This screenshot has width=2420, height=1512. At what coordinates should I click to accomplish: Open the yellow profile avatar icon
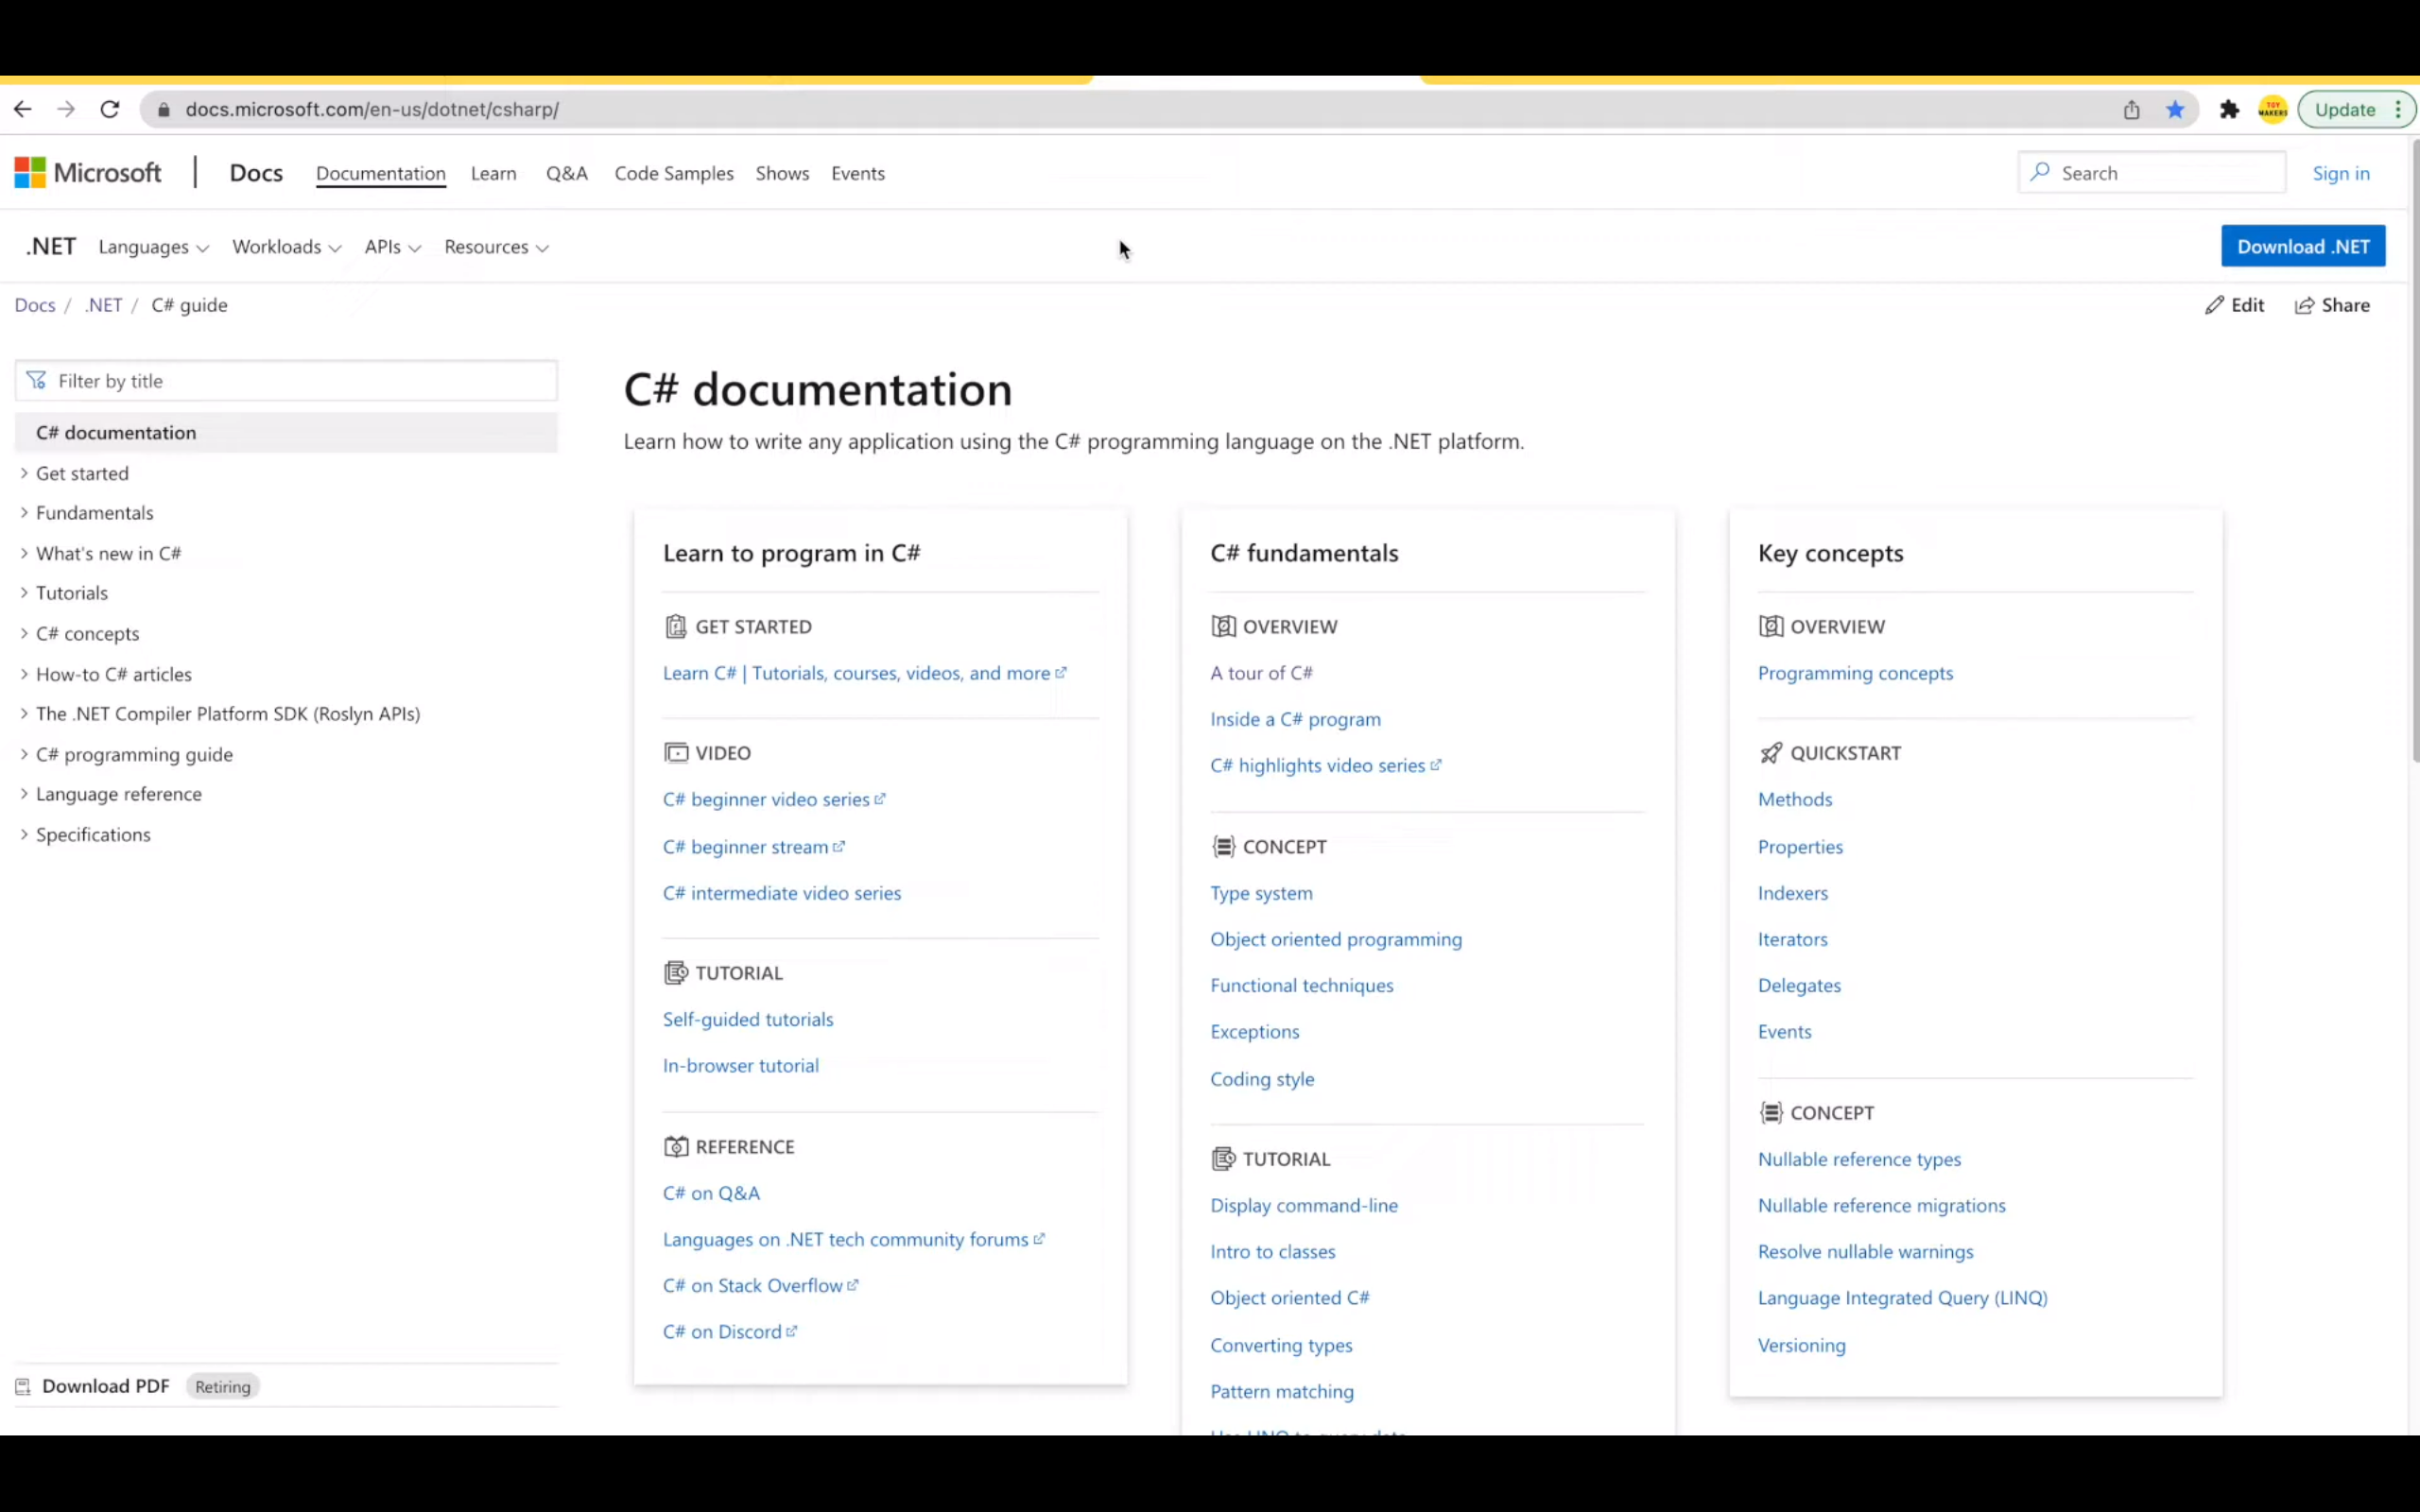click(2272, 110)
